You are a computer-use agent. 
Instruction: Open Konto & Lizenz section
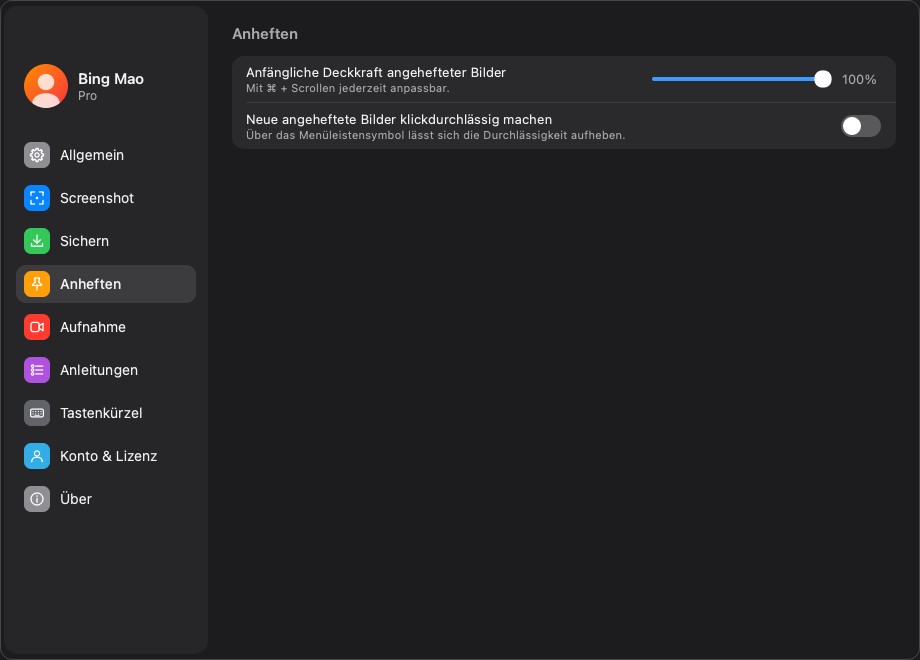click(106, 456)
